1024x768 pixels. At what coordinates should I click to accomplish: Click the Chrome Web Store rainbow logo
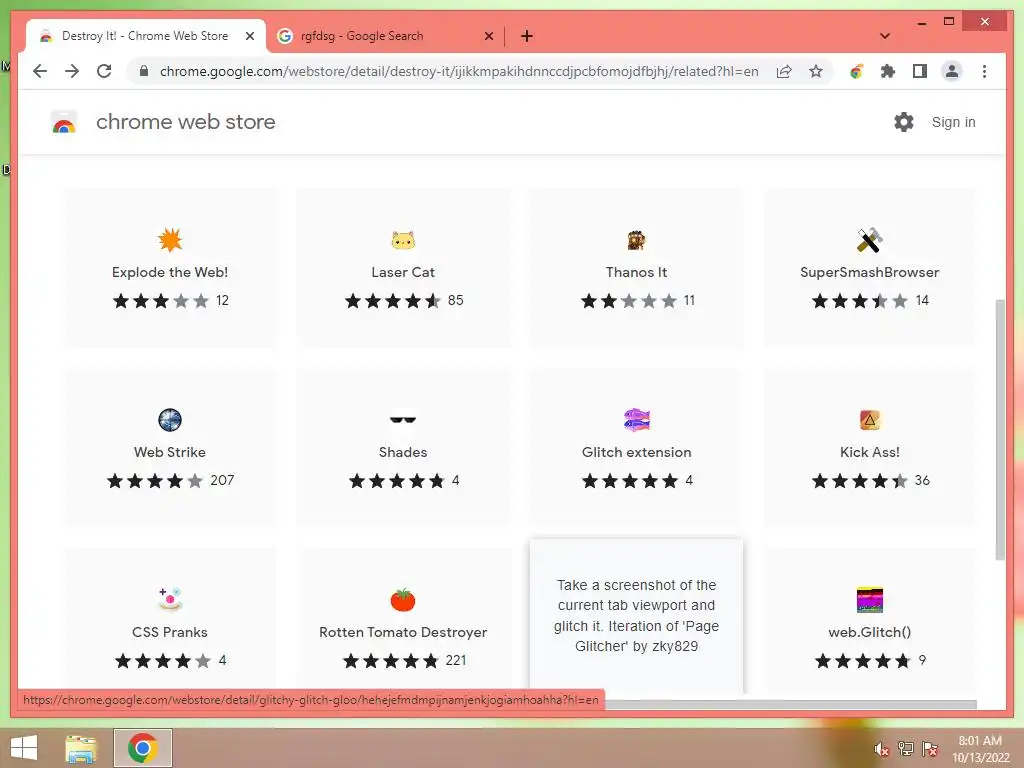click(x=64, y=122)
